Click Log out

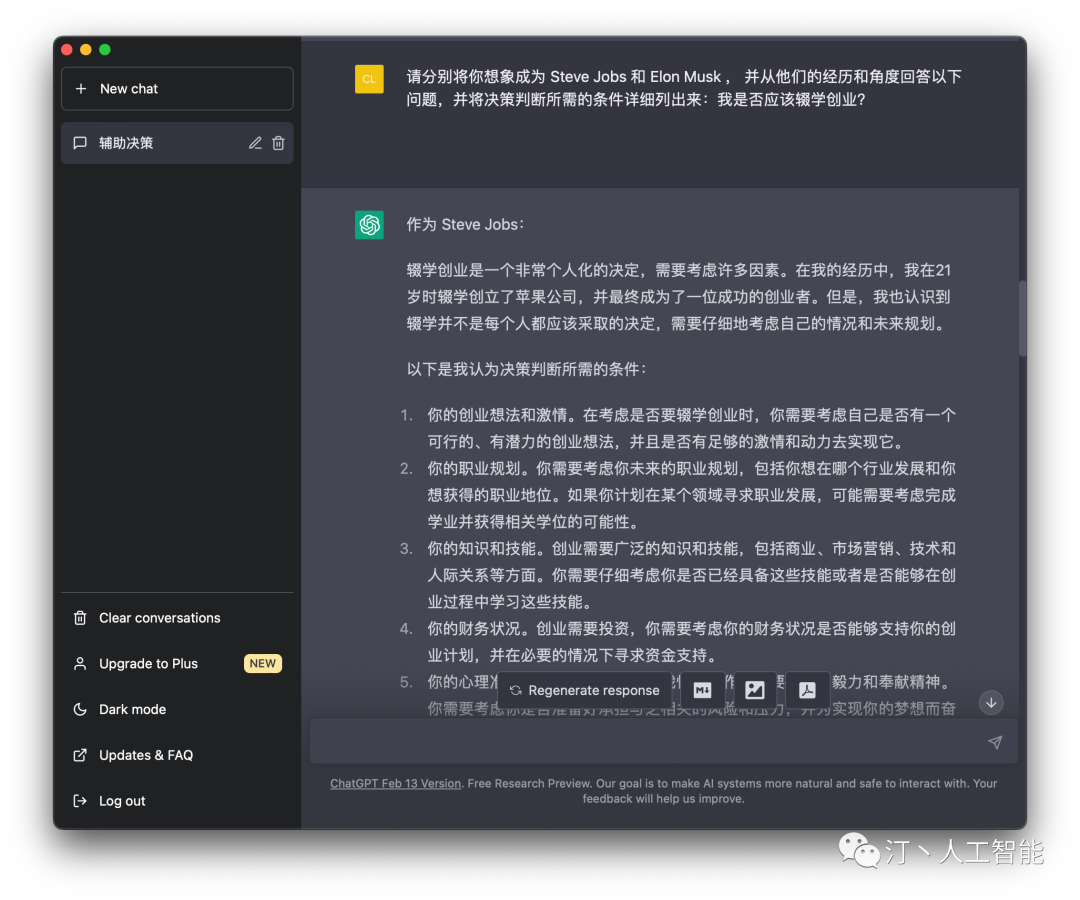point(177,801)
